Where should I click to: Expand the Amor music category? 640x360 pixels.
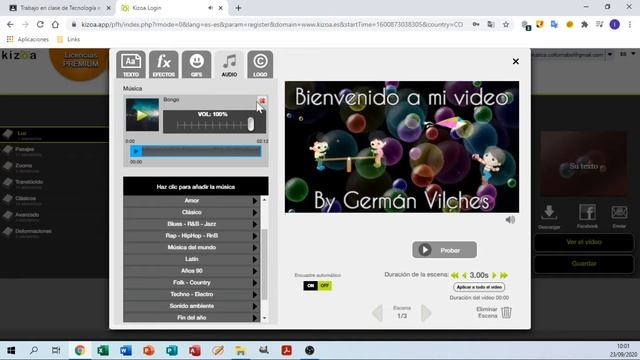point(191,200)
